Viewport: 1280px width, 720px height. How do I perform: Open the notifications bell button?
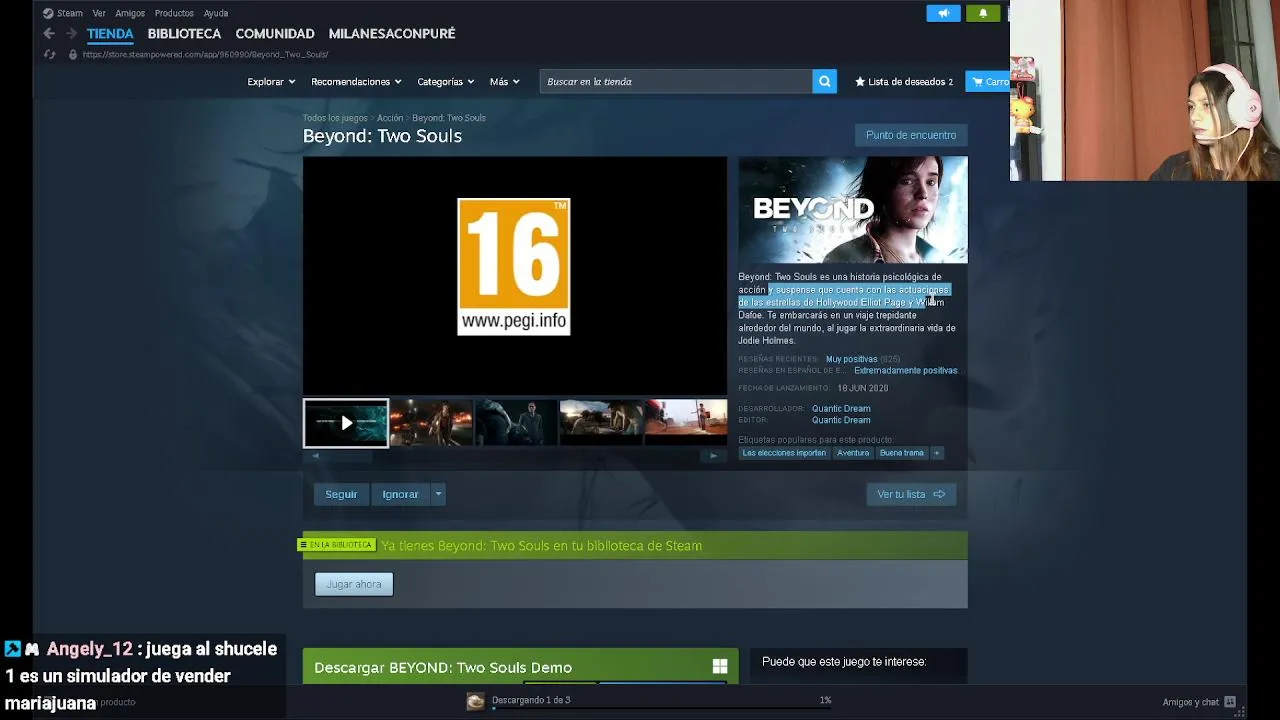point(983,13)
